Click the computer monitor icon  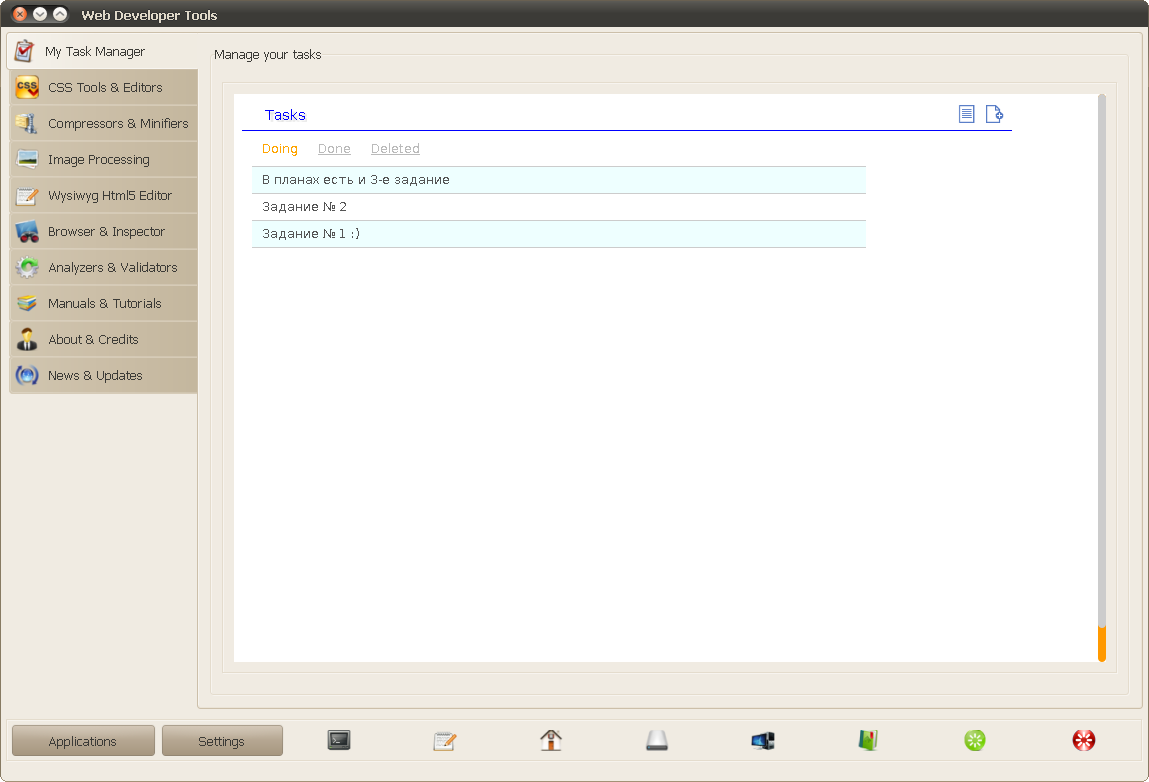[763, 740]
